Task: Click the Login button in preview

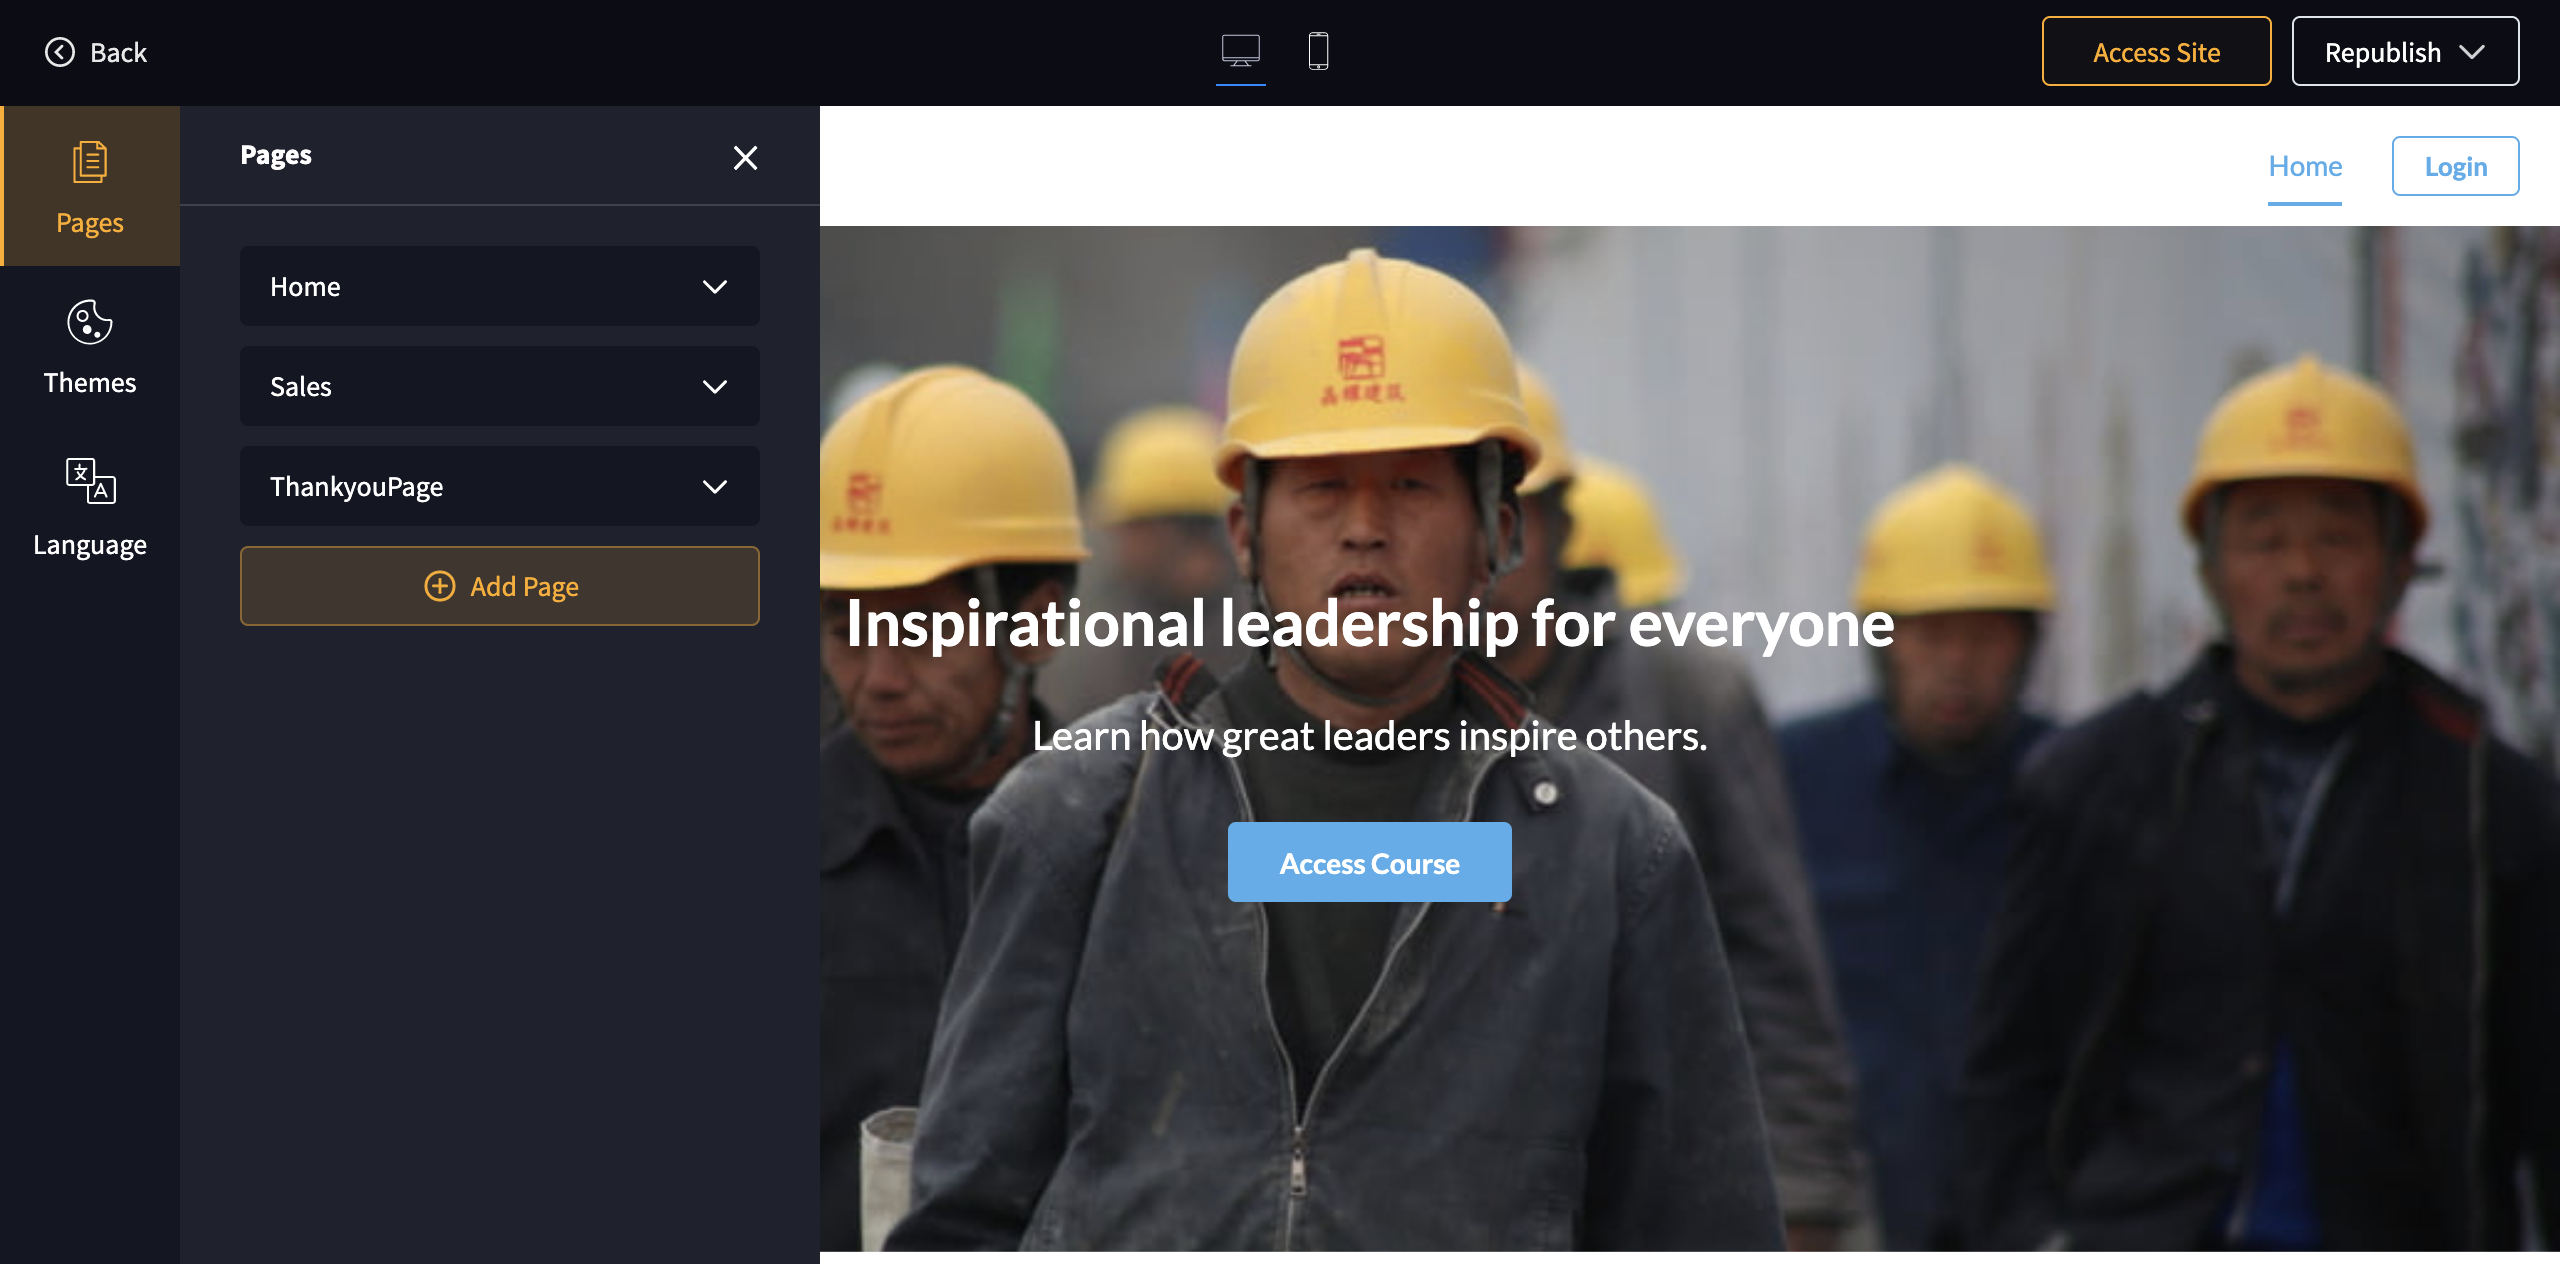Action: (x=2455, y=167)
